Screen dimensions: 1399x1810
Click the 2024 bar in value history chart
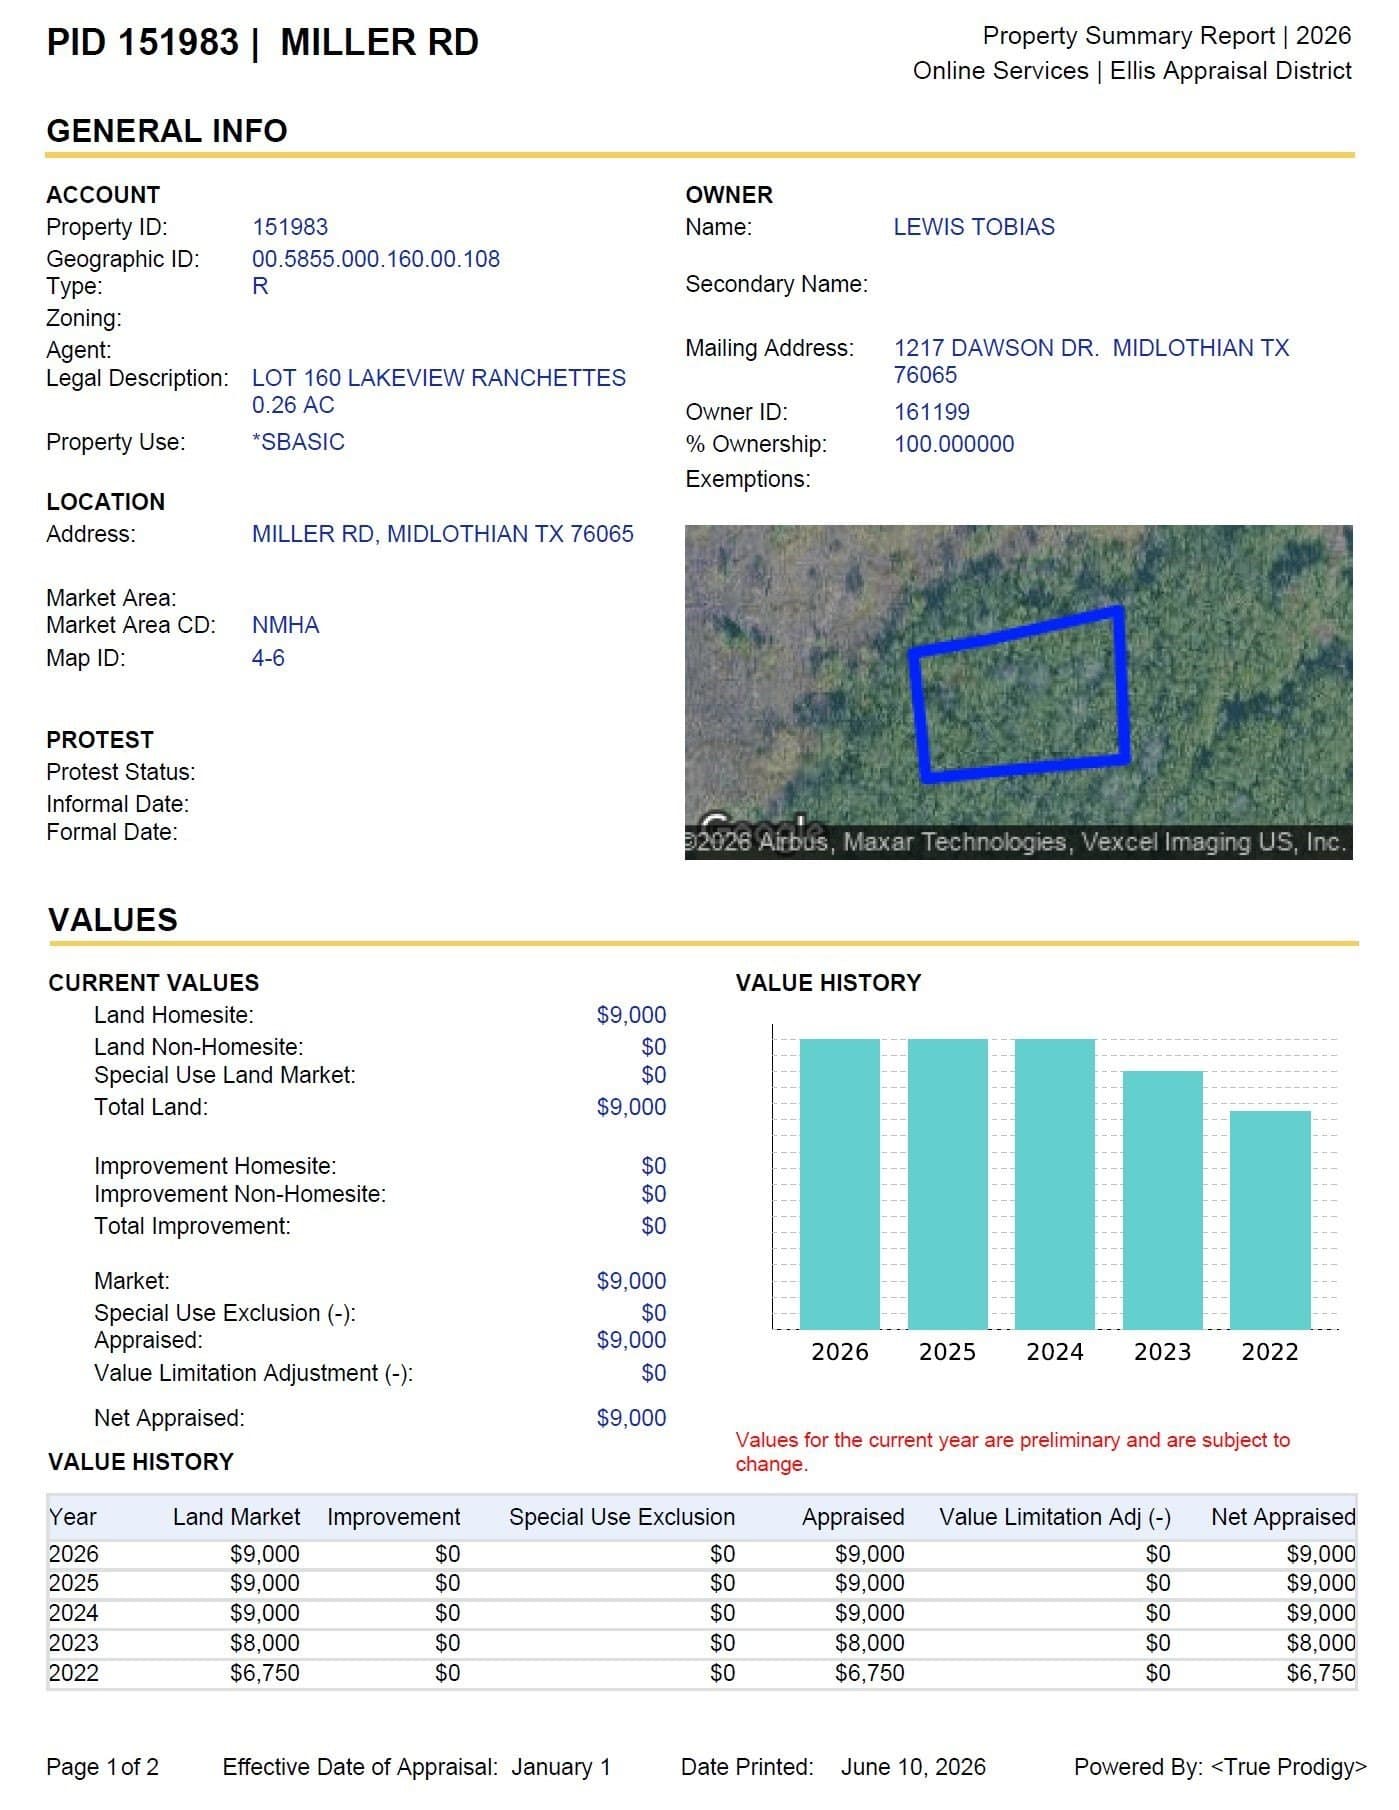[x=1055, y=1184]
